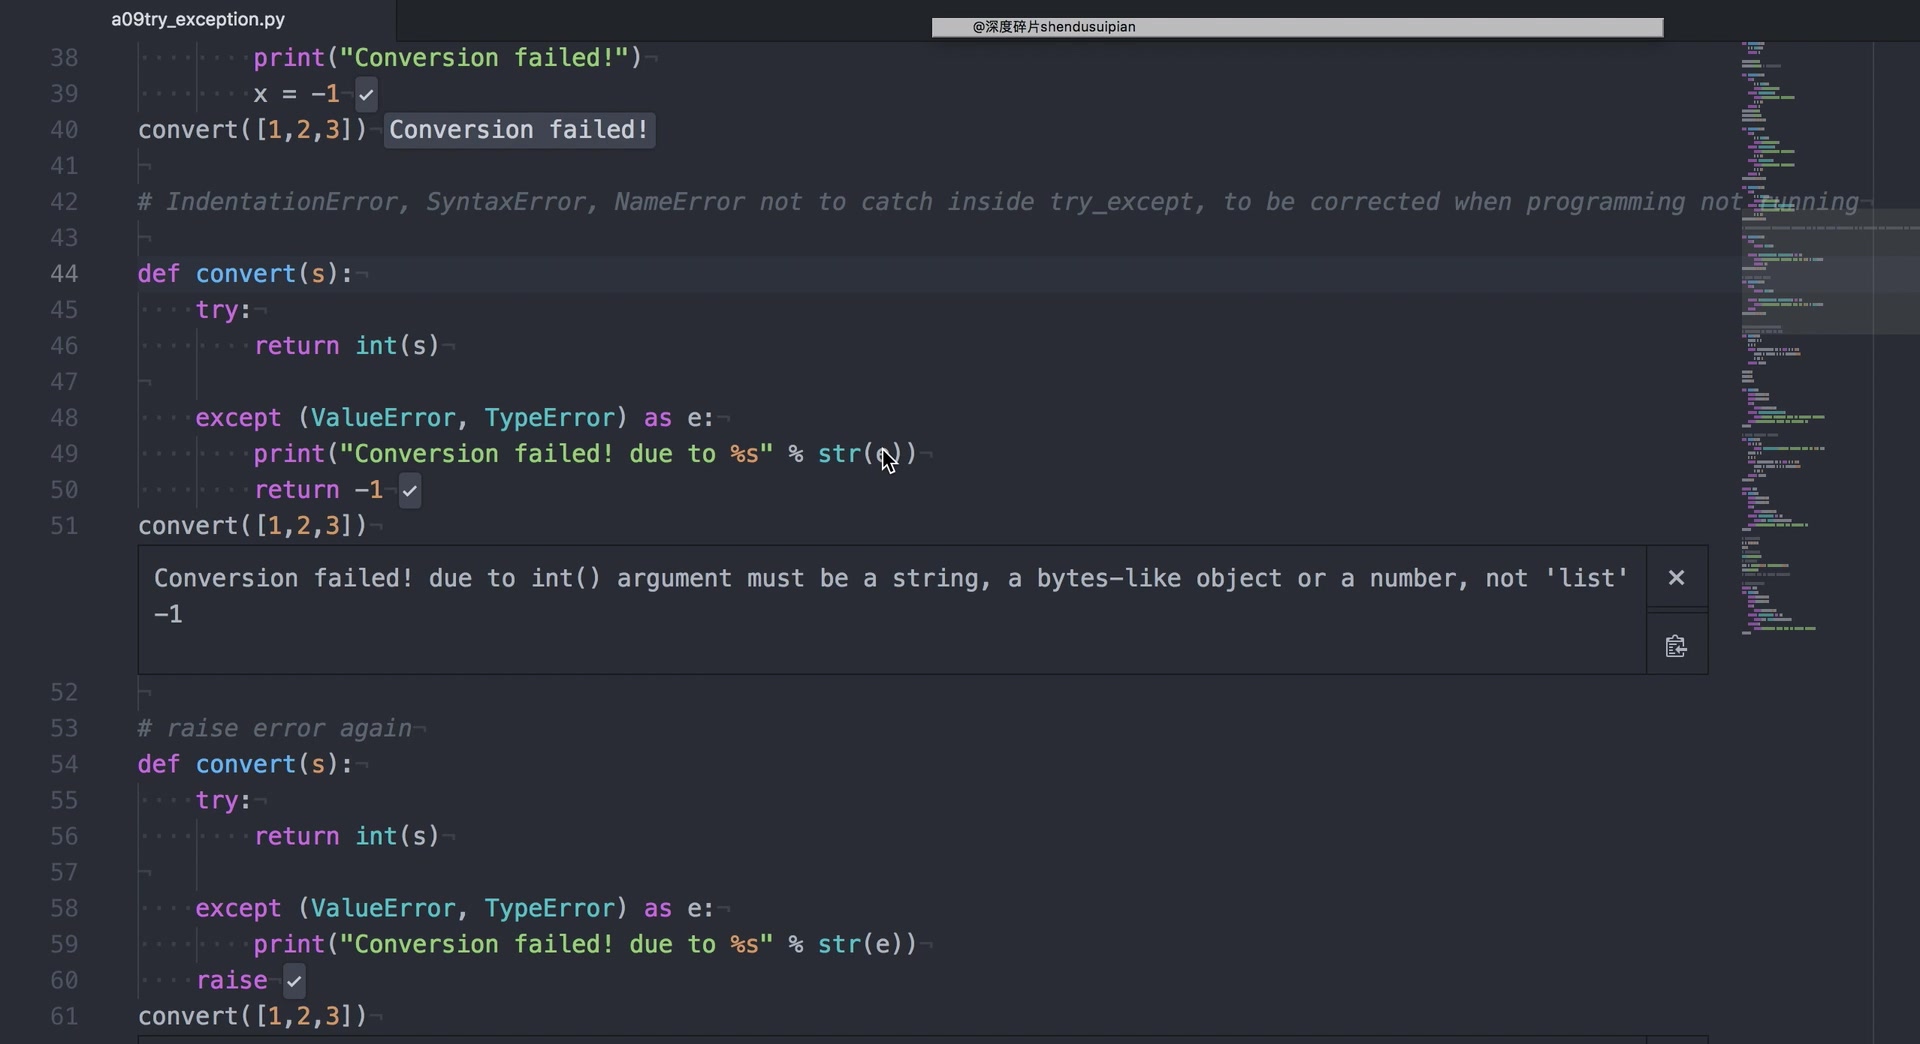This screenshot has height=1044, width=1920.
Task: Close the traceback output panel
Action: tap(1676, 578)
